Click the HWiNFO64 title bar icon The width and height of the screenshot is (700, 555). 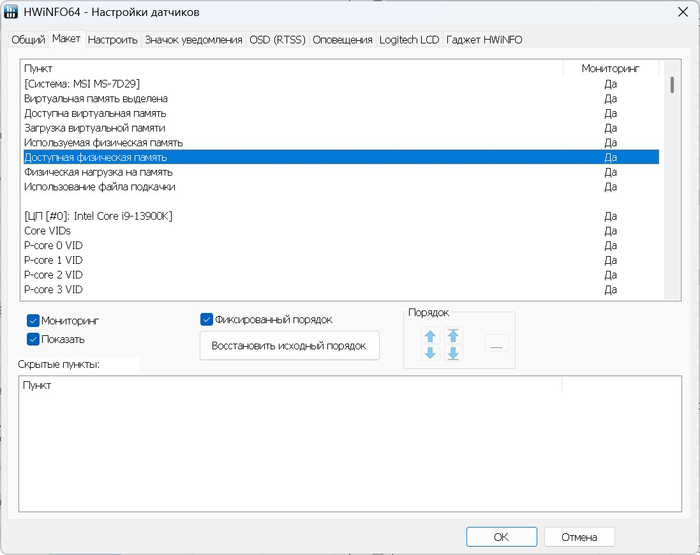click(13, 12)
